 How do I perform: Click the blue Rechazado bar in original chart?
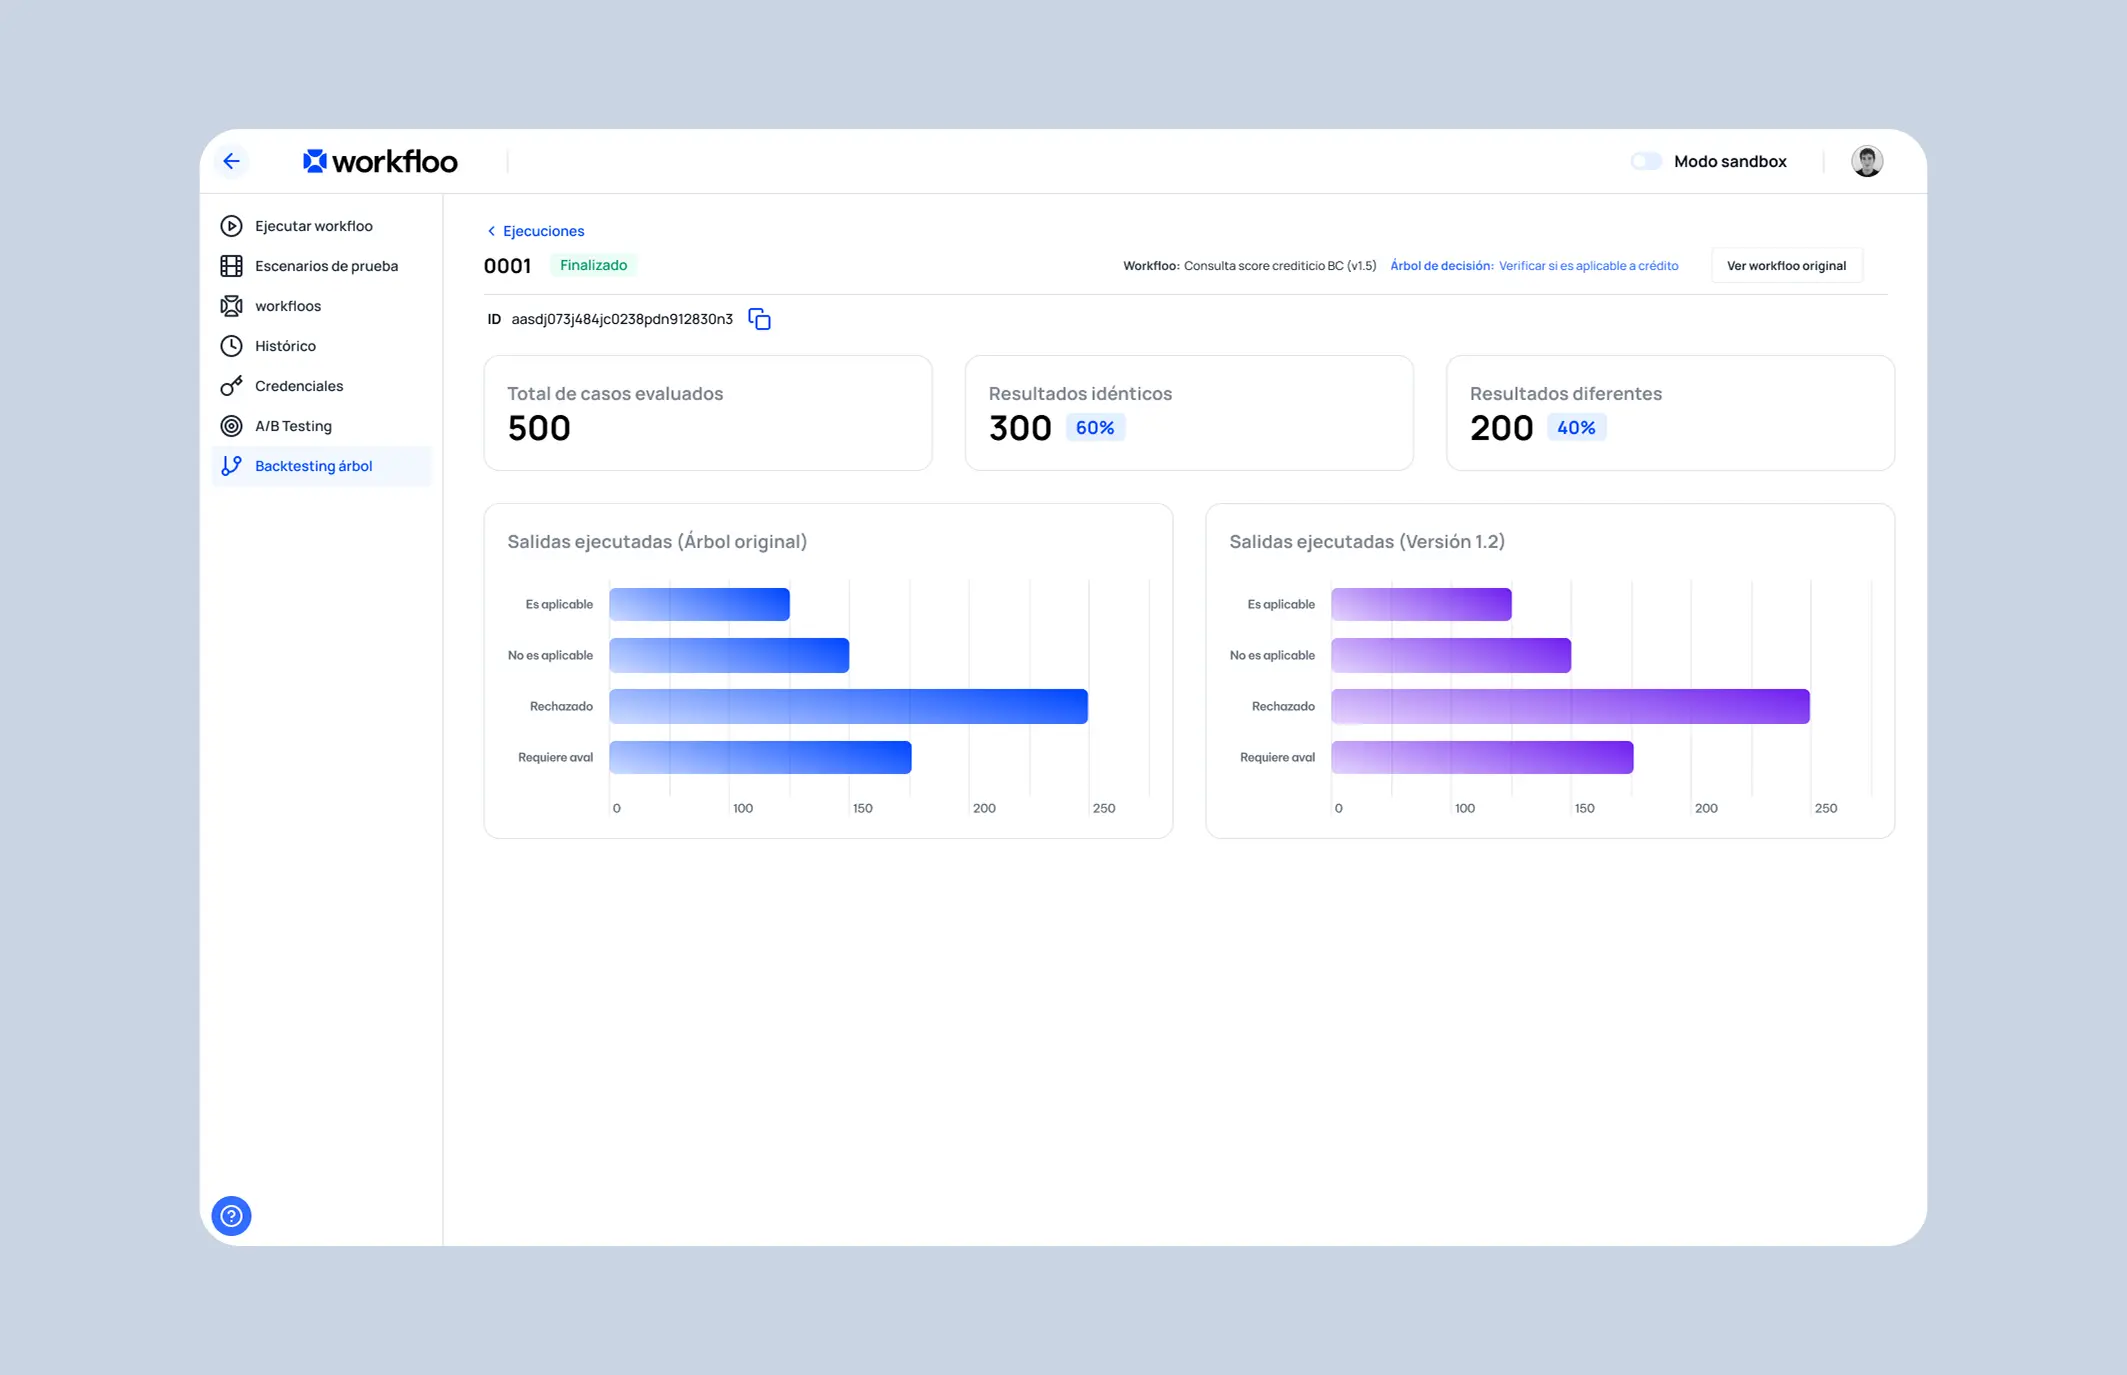pyautogui.click(x=848, y=706)
